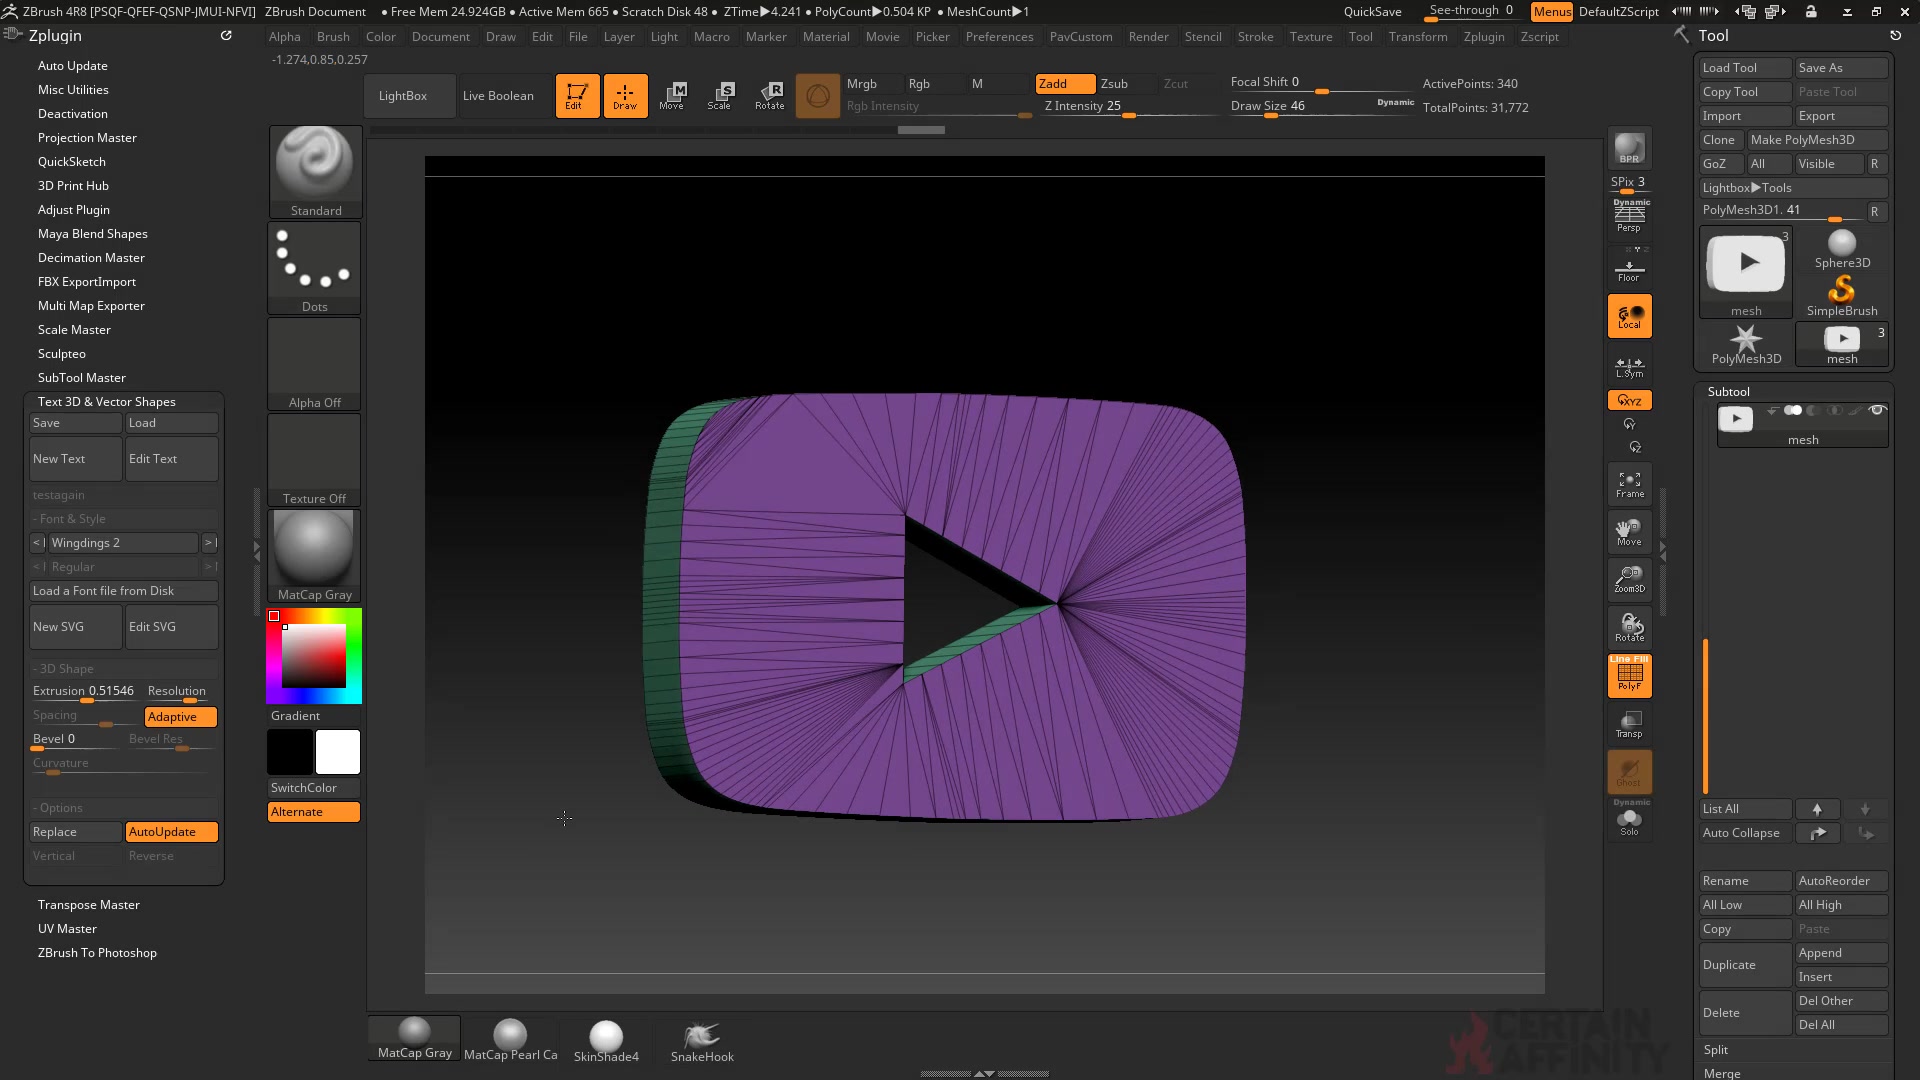The width and height of the screenshot is (1920, 1080).
Task: Click the LightBox button
Action: [411, 96]
